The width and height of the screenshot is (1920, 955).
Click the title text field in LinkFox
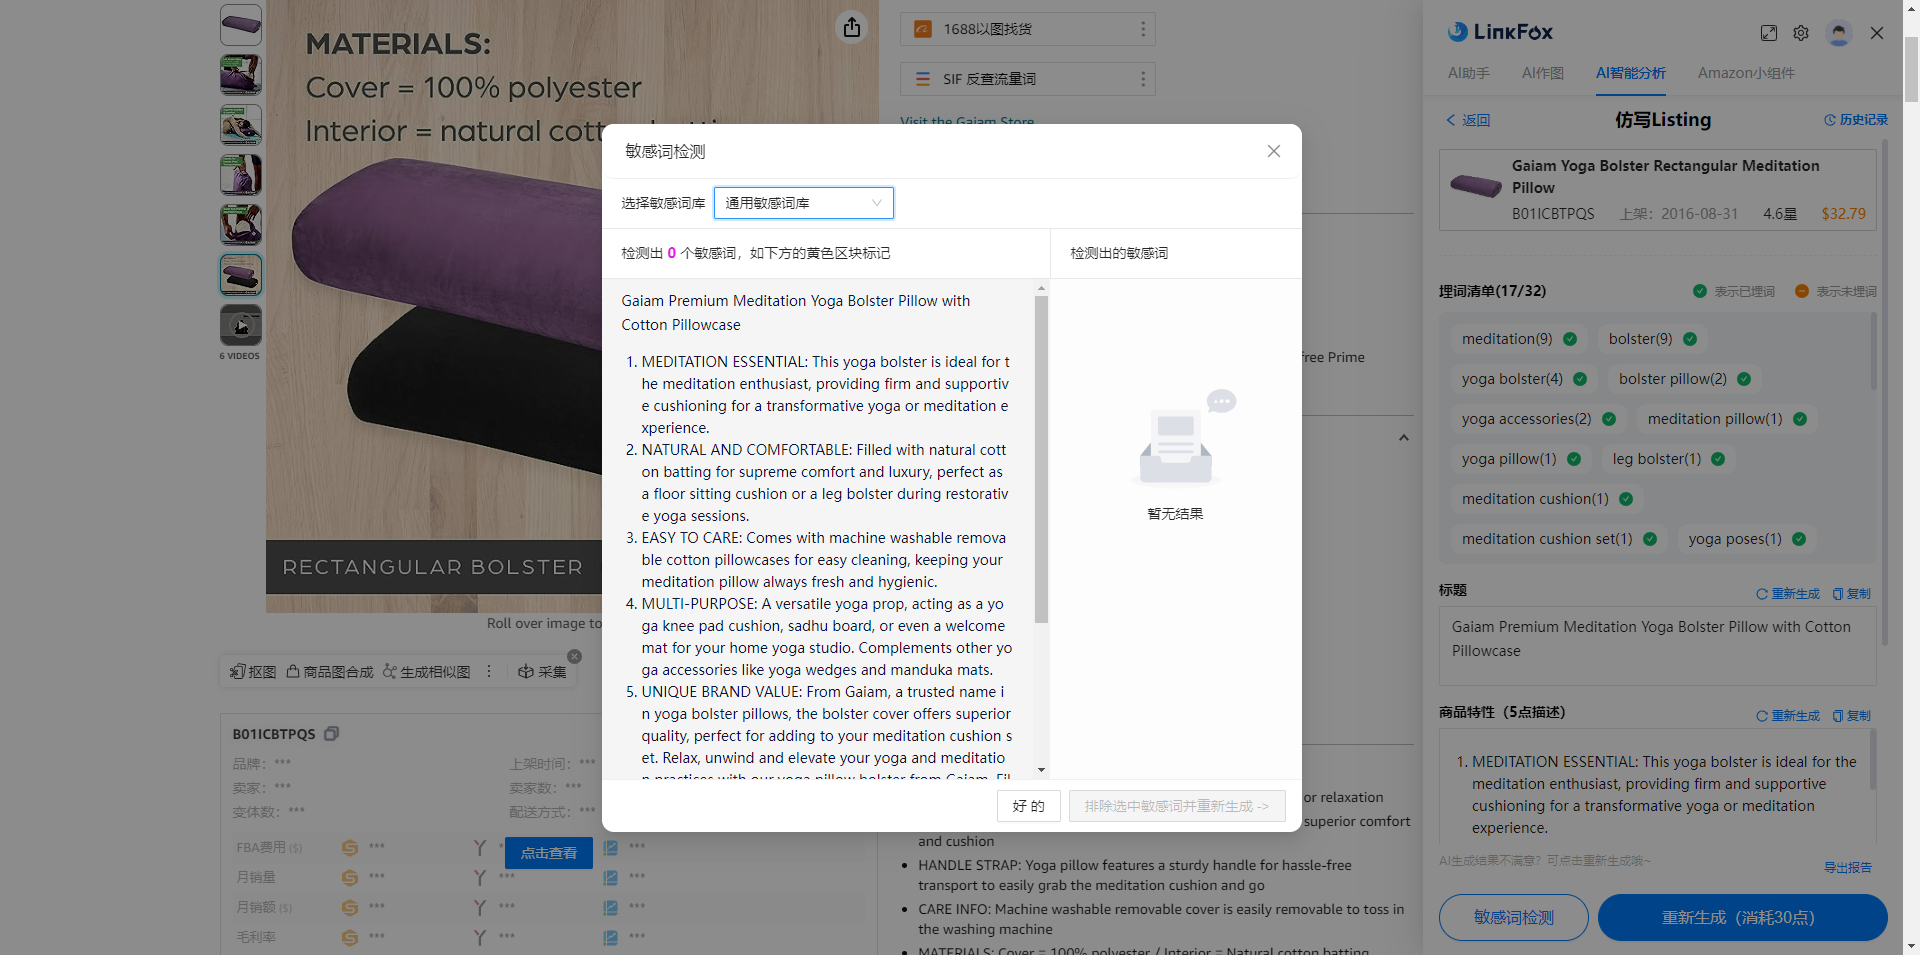tap(1658, 645)
